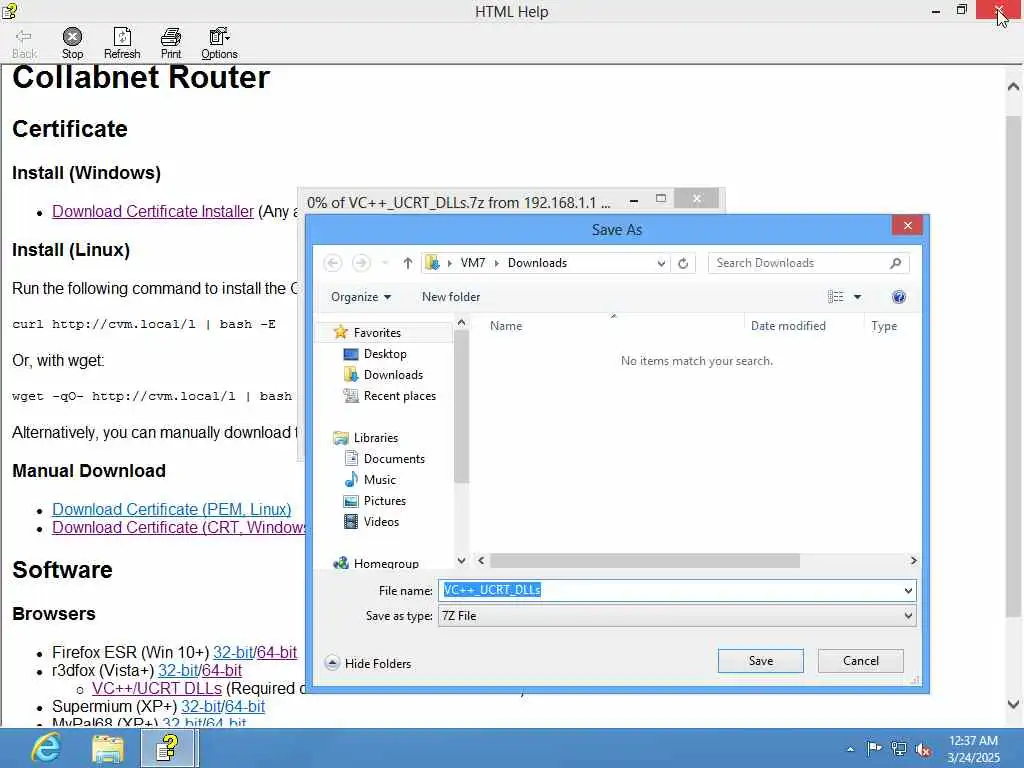Click Firefox ESR 32-bit link
This screenshot has width=1024, height=768.
(x=232, y=652)
